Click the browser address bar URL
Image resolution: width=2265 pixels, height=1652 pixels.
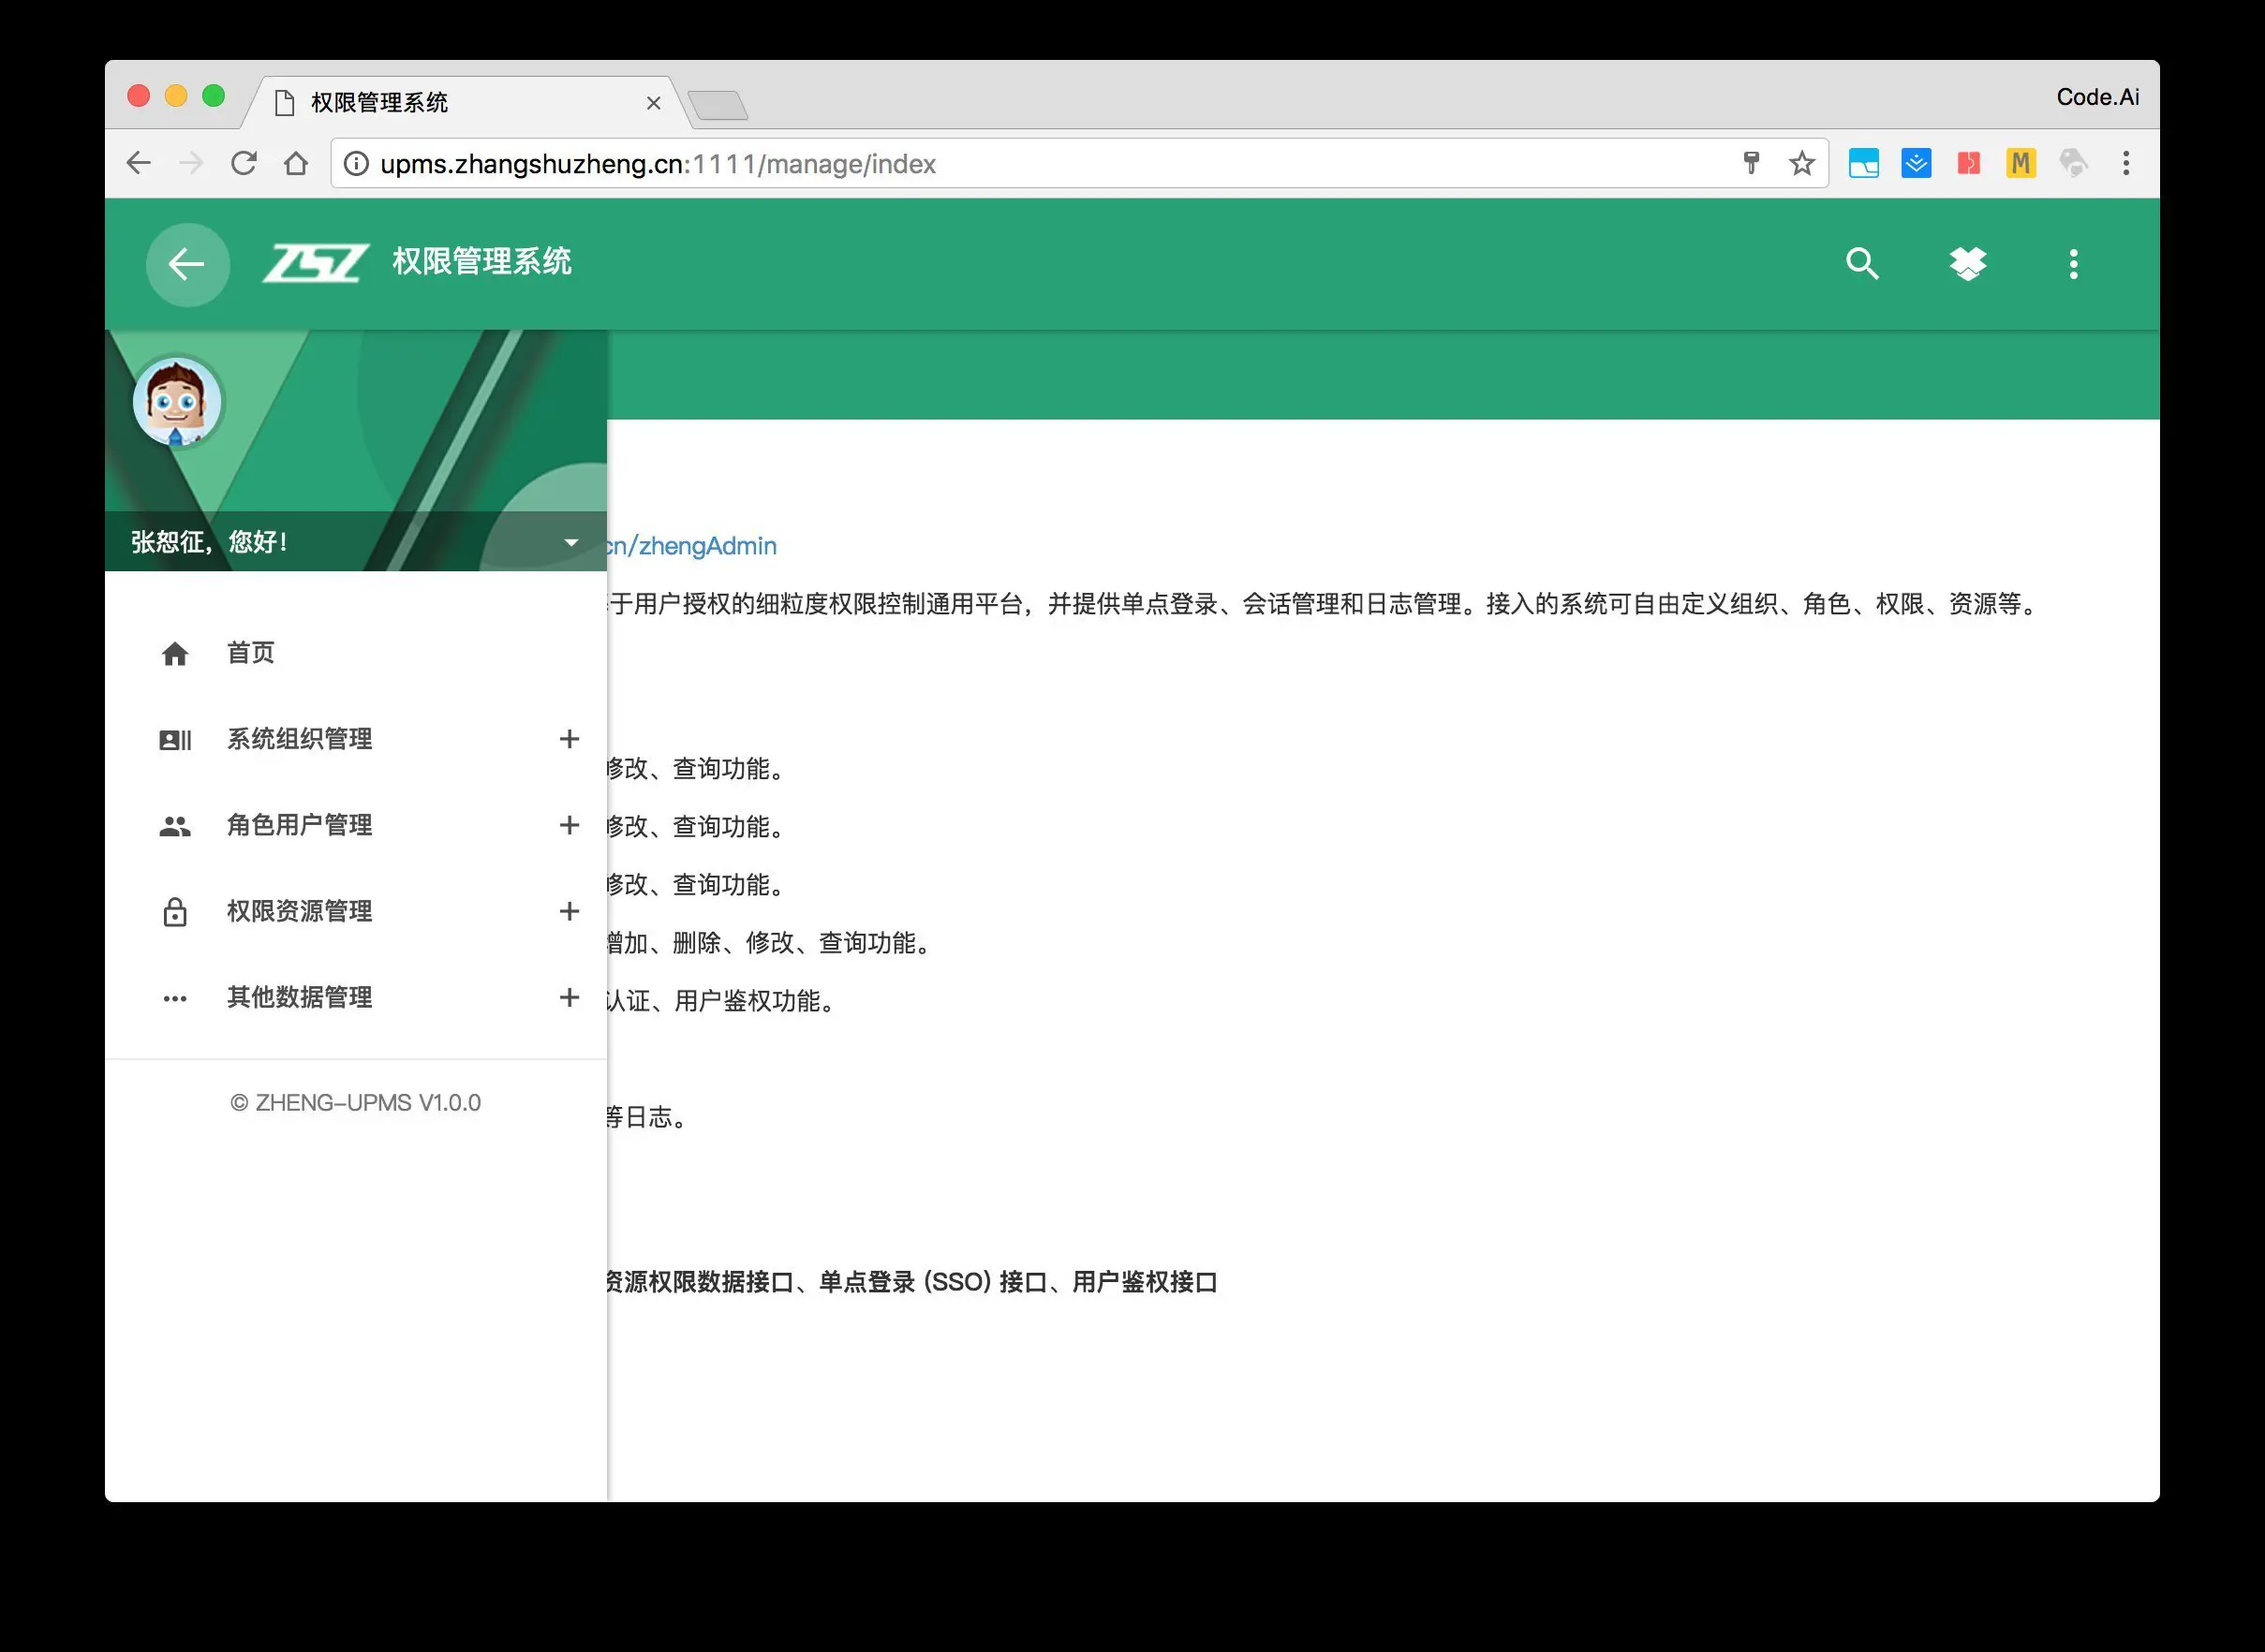[658, 164]
